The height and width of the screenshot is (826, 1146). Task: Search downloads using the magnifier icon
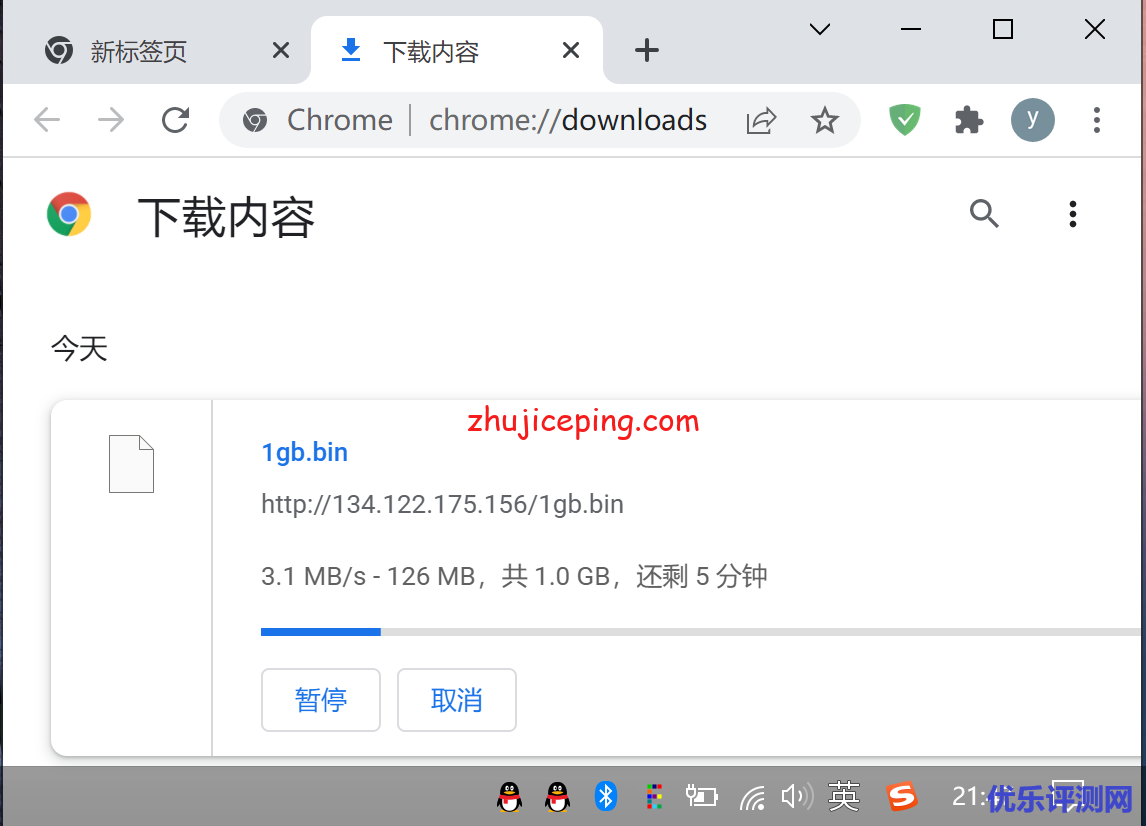pos(984,213)
